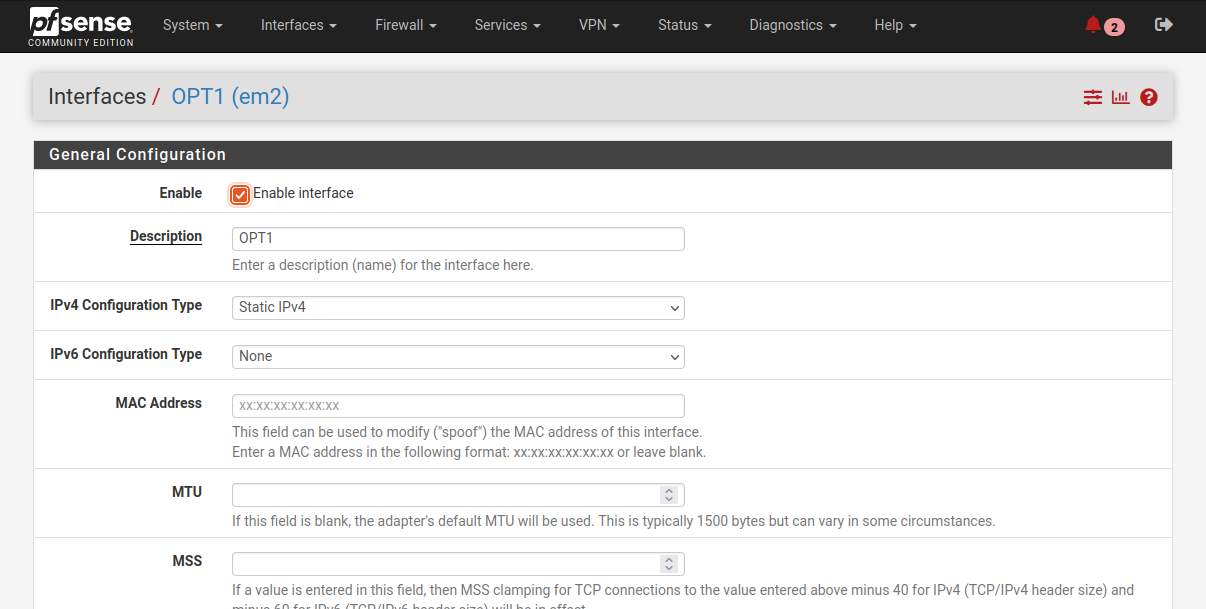1206x609 pixels.
Task: Open the red help question mark icon
Action: coord(1149,97)
